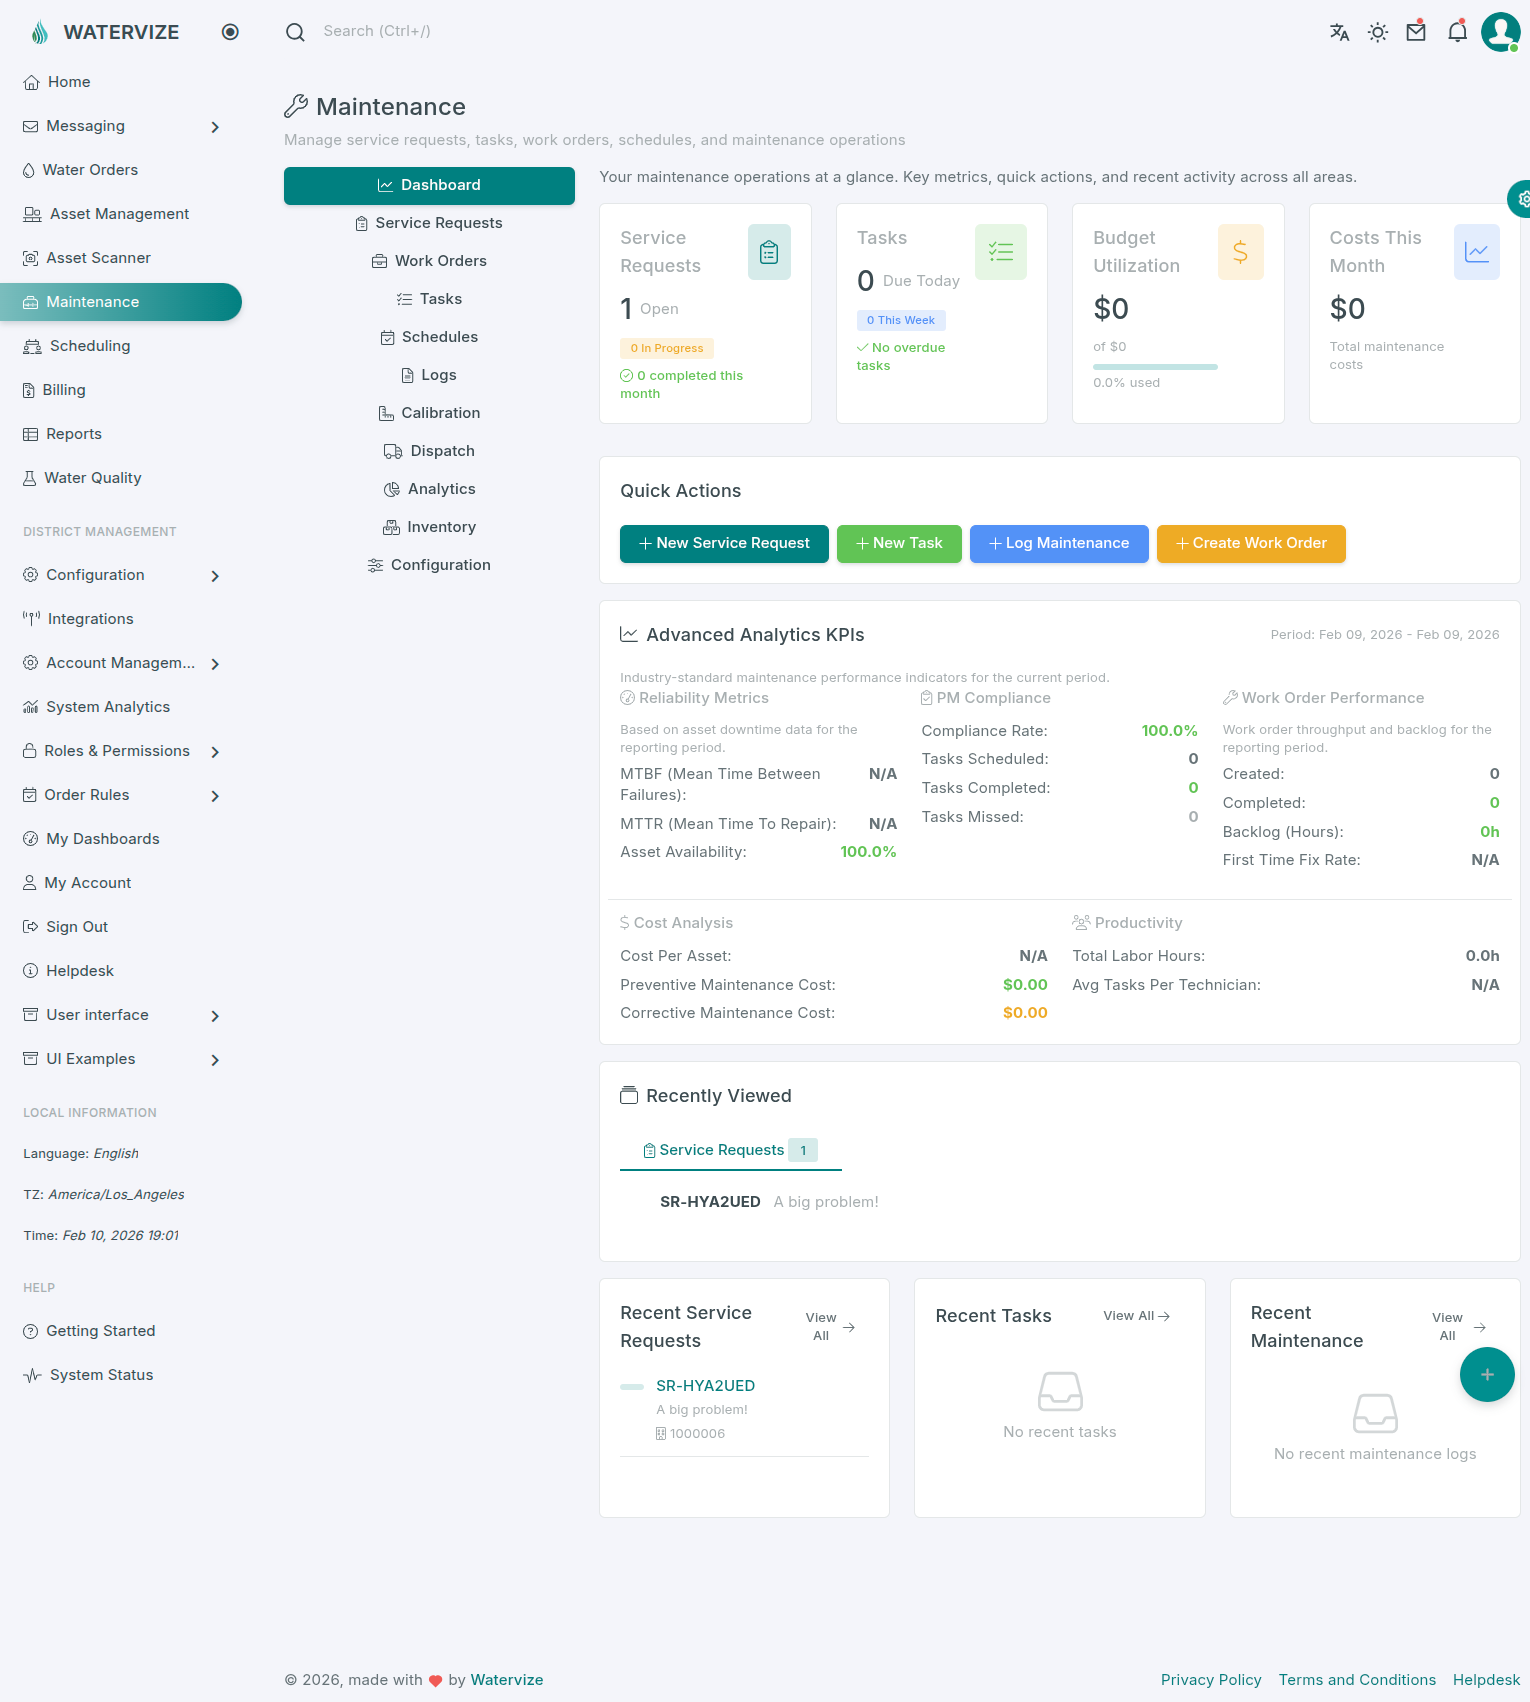The image size is (1530, 1702).
Task: Click the floating green plus button
Action: click(1487, 1375)
